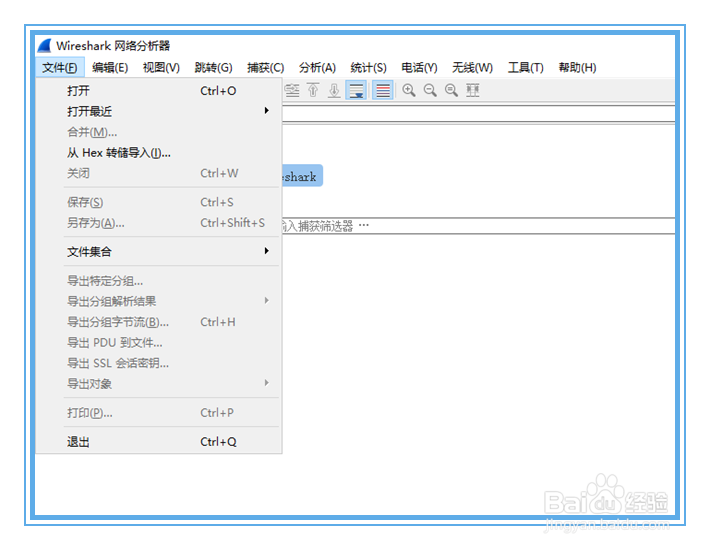Expand the 文件集合 submenu
The height and width of the screenshot is (550, 710).
[x=159, y=252]
